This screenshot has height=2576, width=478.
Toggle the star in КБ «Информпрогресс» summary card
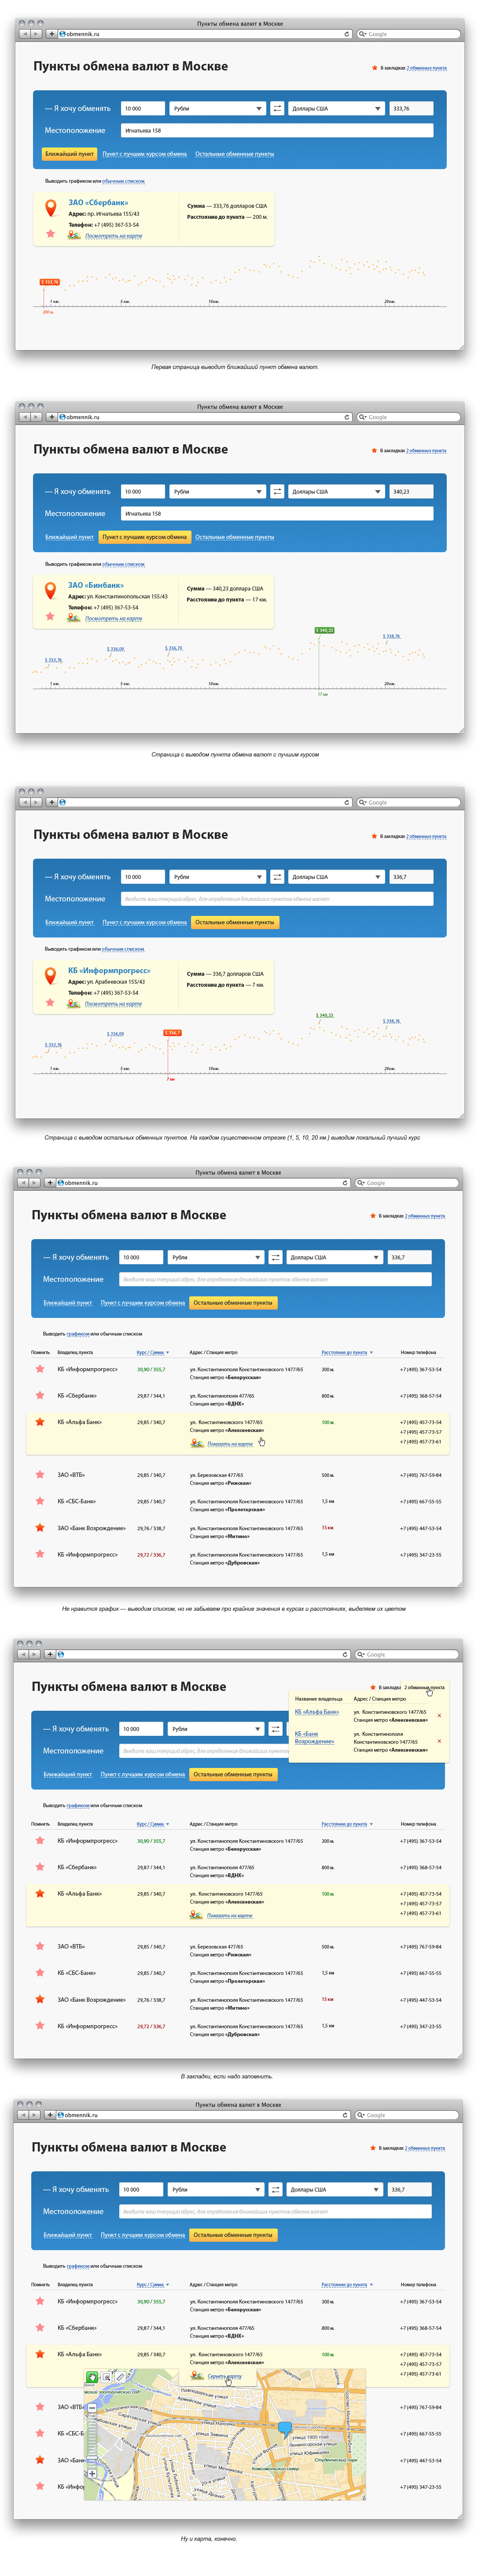pos(50,1001)
